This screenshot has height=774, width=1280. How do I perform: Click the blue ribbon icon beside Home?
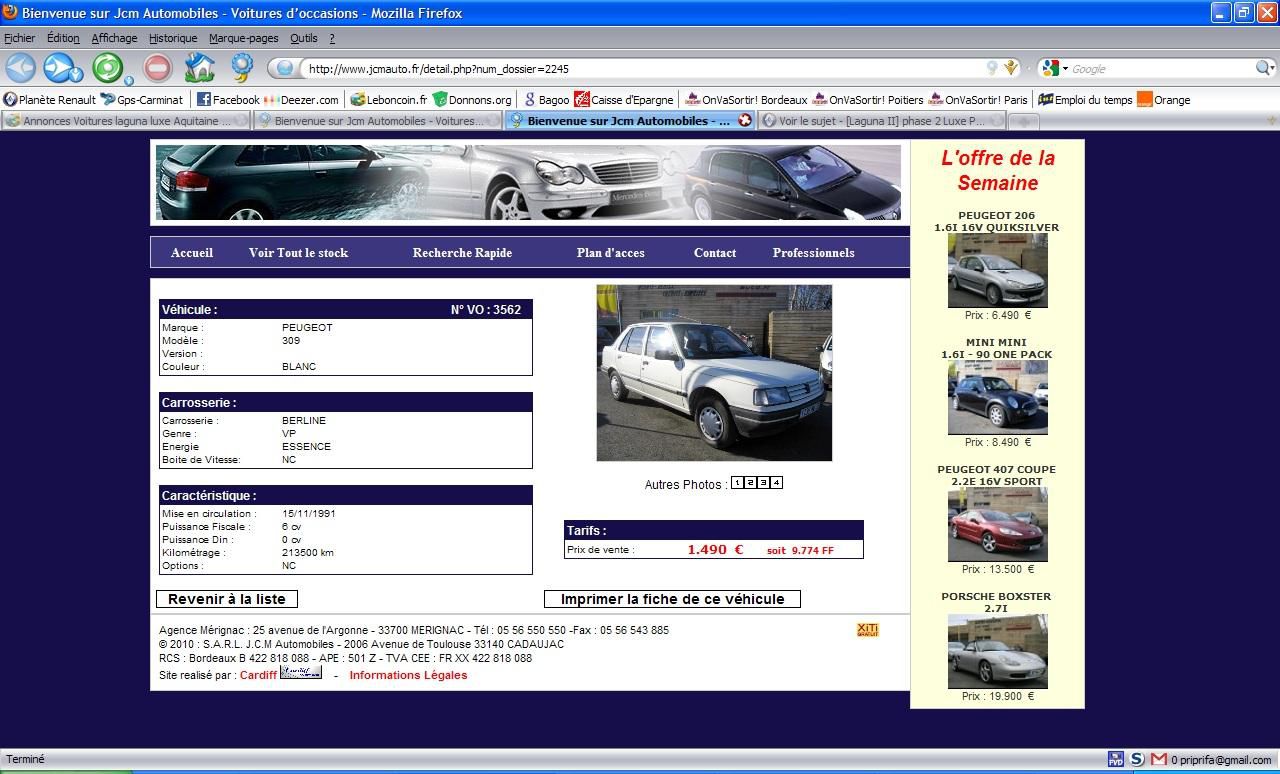243,68
